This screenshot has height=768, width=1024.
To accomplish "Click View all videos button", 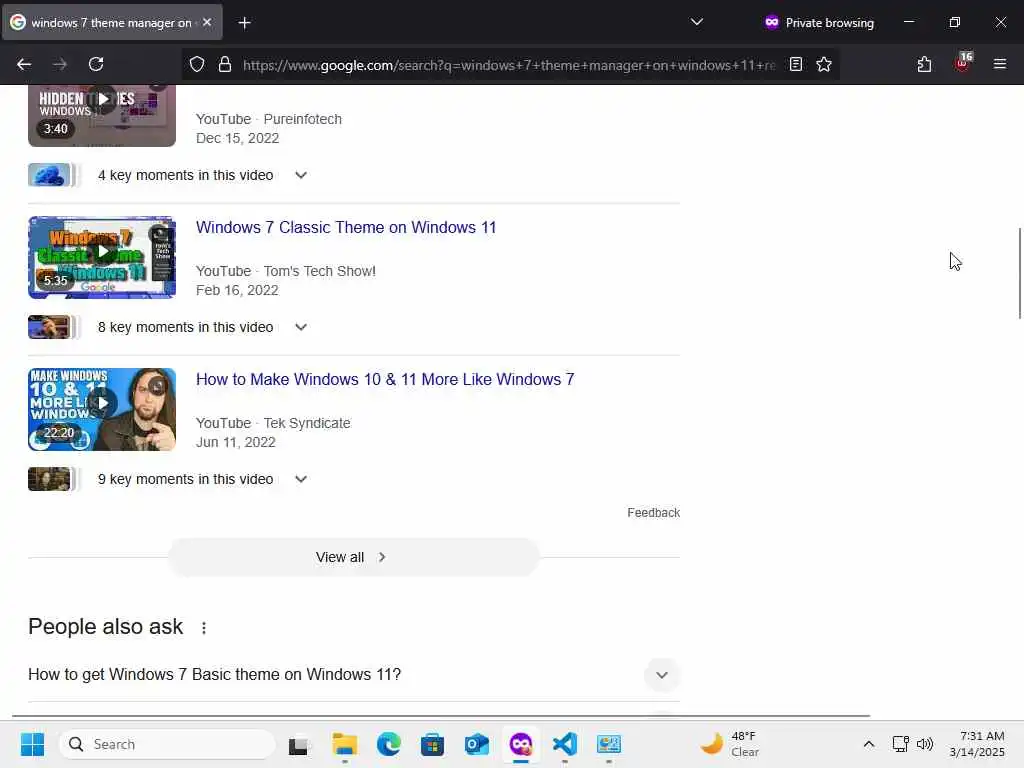I will click(353, 557).
